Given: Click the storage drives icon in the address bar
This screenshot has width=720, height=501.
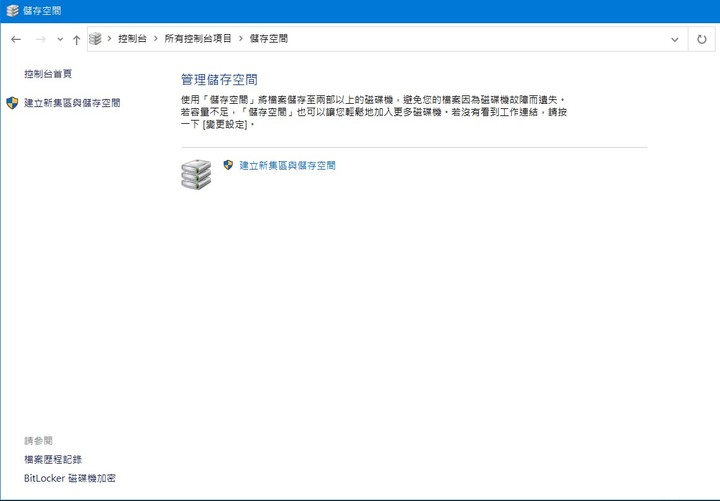Looking at the screenshot, I should pyautogui.click(x=96, y=39).
